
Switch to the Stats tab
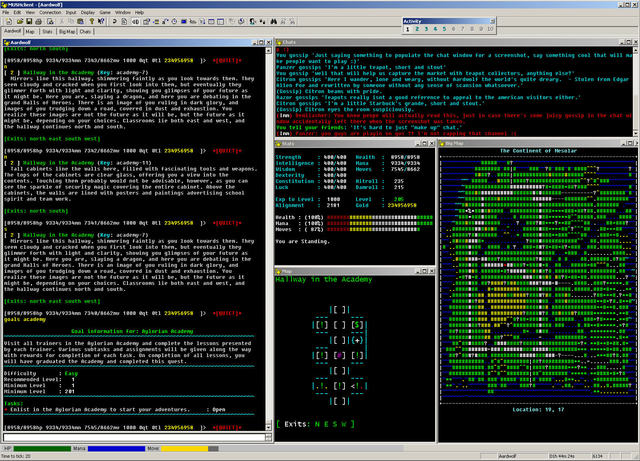pyautogui.click(x=47, y=31)
